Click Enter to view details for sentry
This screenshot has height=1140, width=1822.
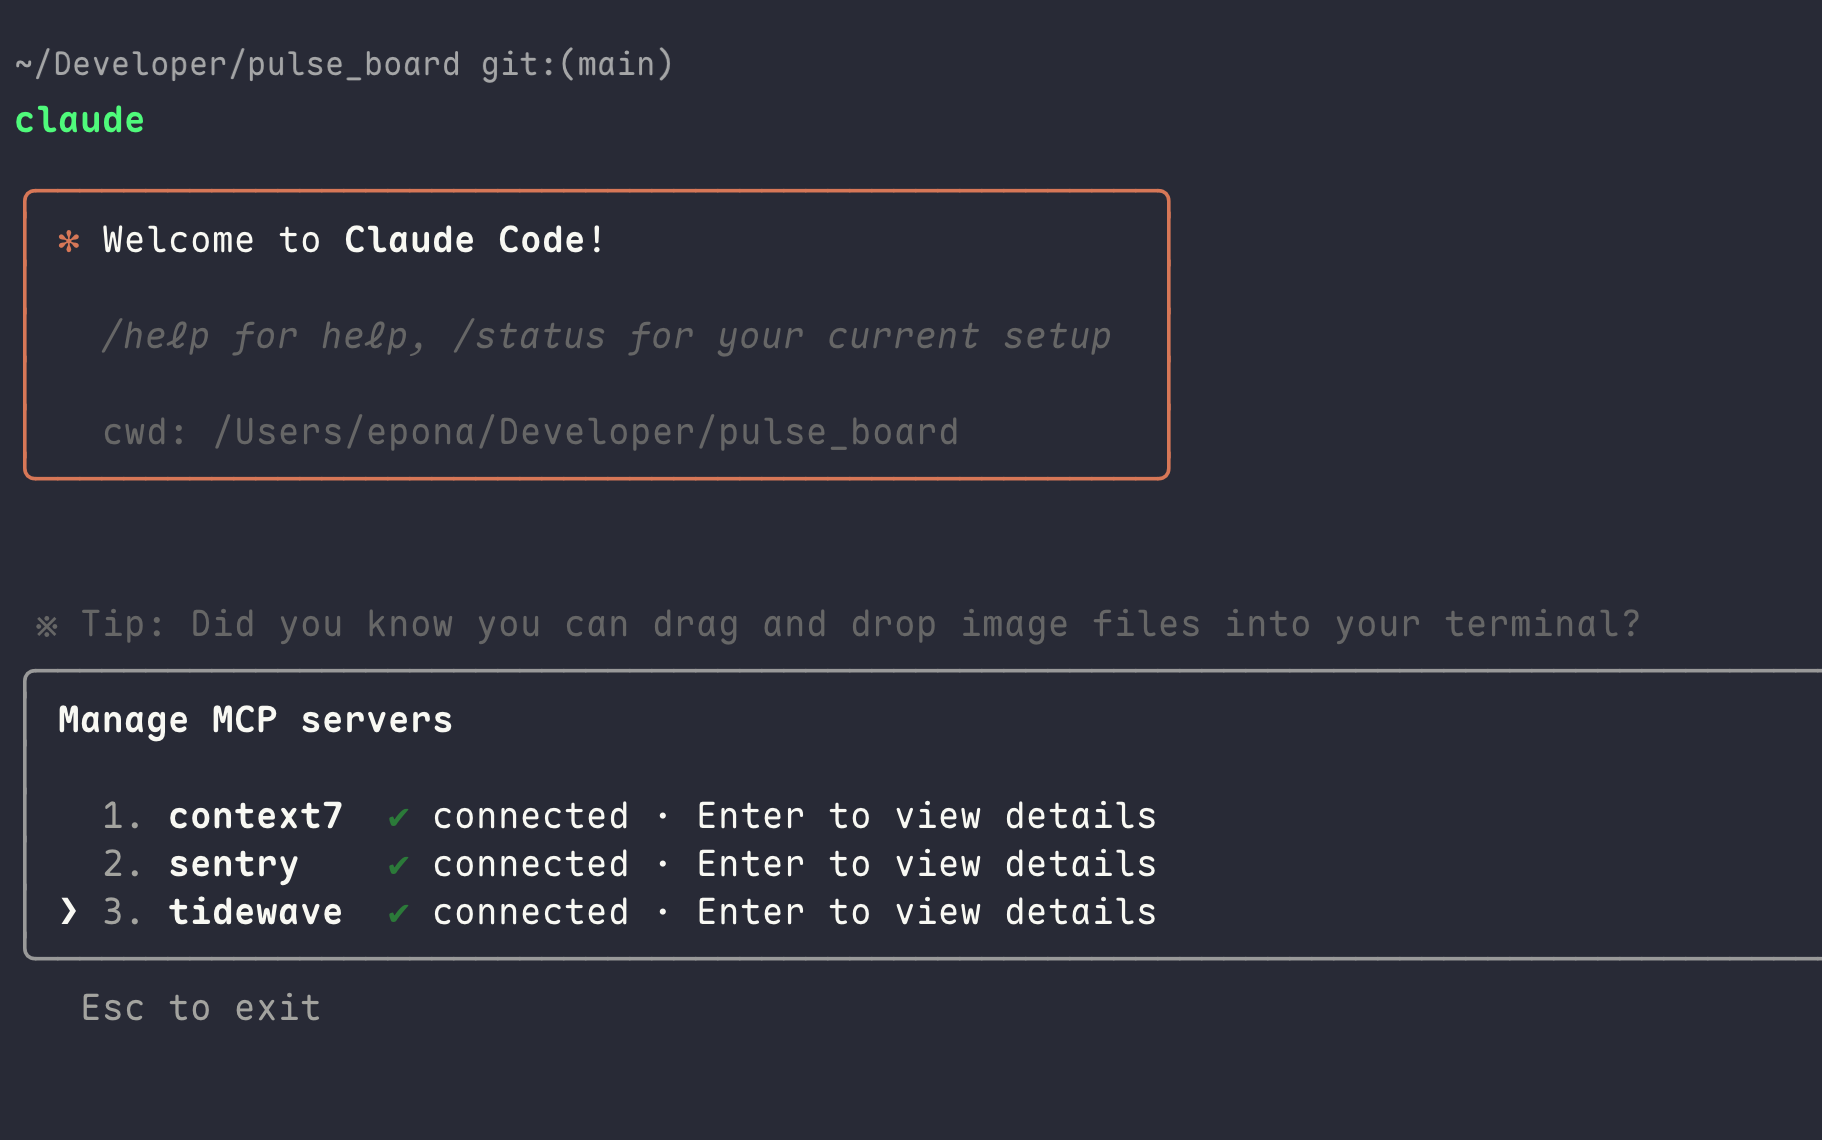926,865
